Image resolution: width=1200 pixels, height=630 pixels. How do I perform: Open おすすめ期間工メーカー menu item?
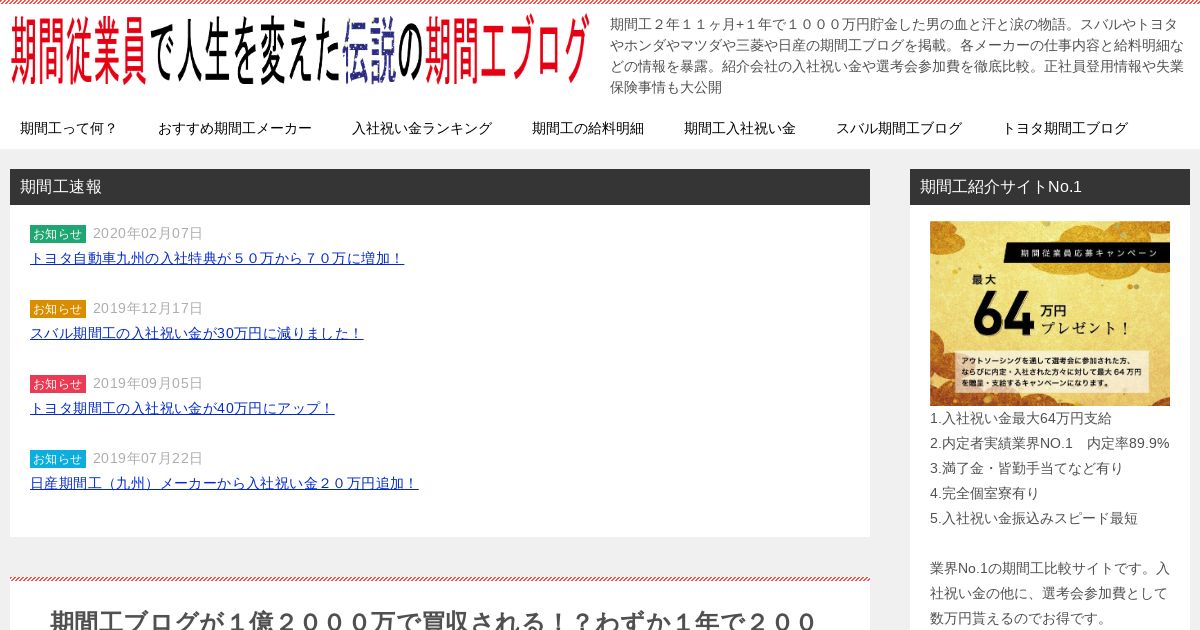235,128
